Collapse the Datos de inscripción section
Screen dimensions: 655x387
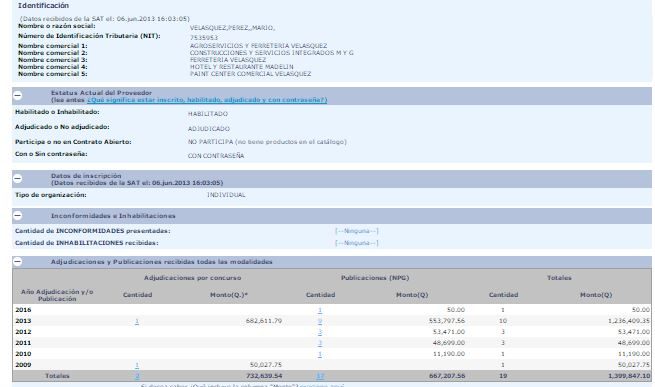18,178
